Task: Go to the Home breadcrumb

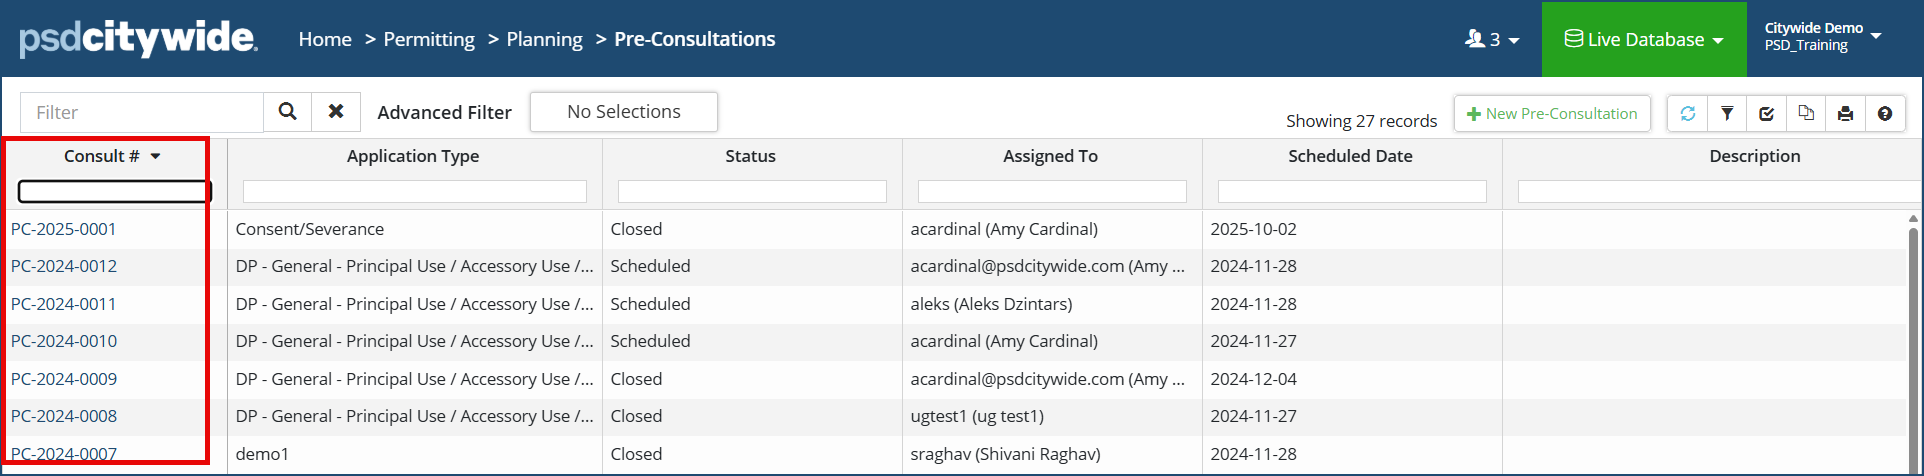Action: [x=325, y=39]
